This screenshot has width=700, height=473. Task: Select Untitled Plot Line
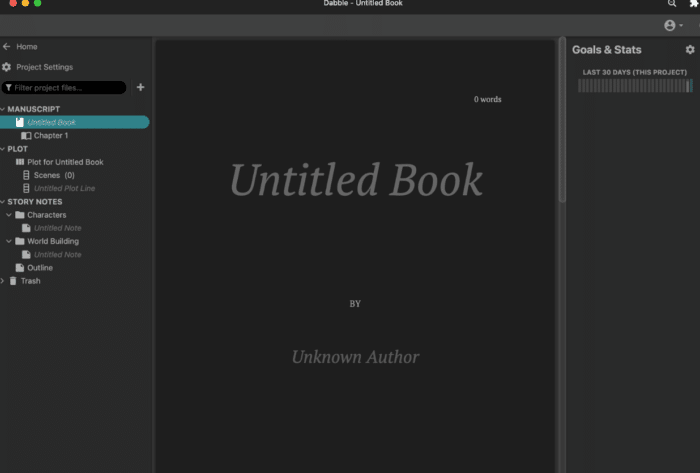coord(64,188)
